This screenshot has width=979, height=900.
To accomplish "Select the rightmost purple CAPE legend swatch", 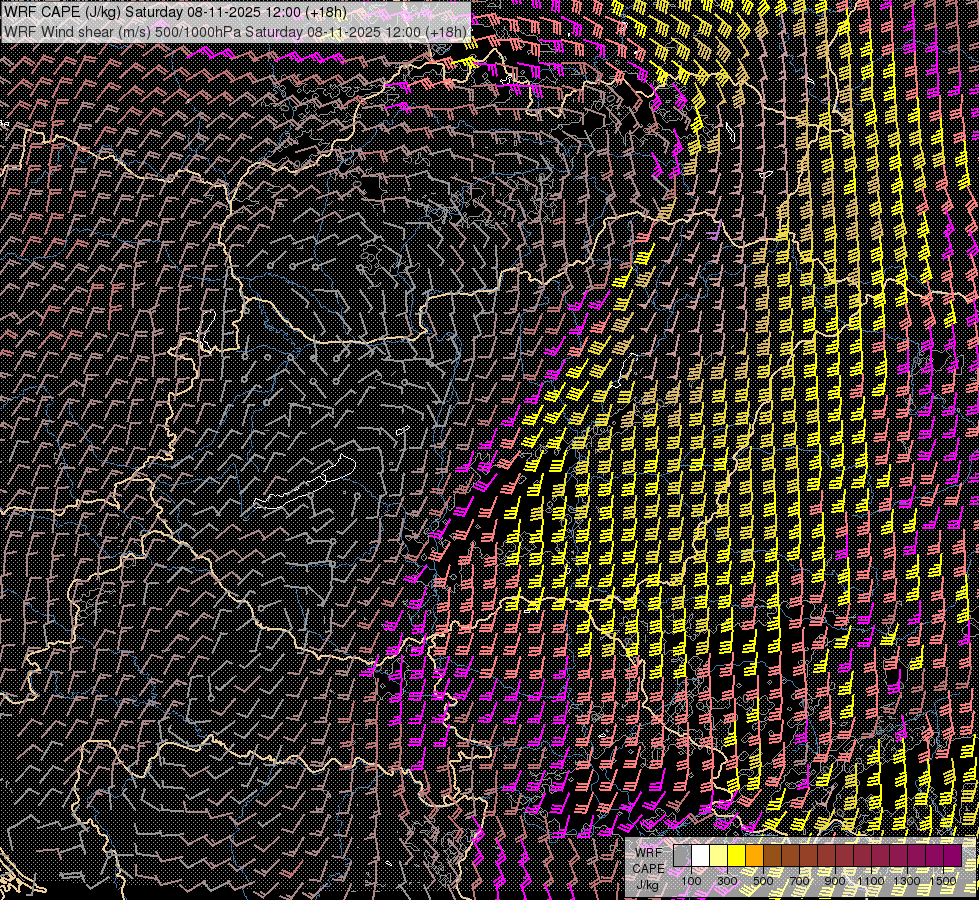I will click(952, 855).
